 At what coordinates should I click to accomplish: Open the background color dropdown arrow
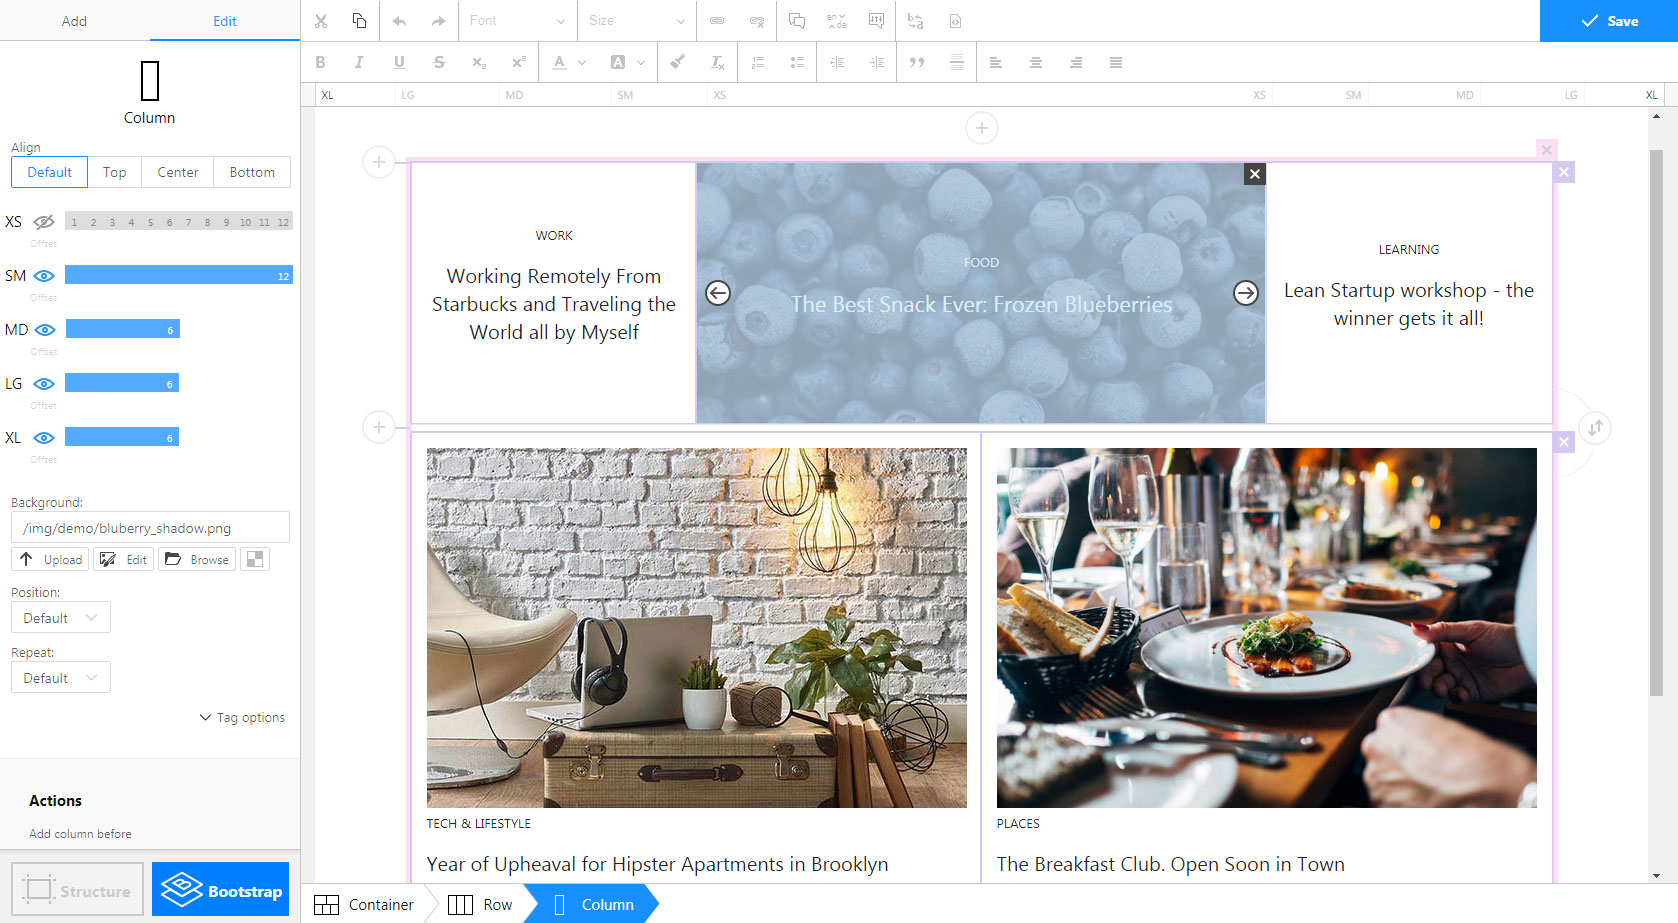[641, 62]
